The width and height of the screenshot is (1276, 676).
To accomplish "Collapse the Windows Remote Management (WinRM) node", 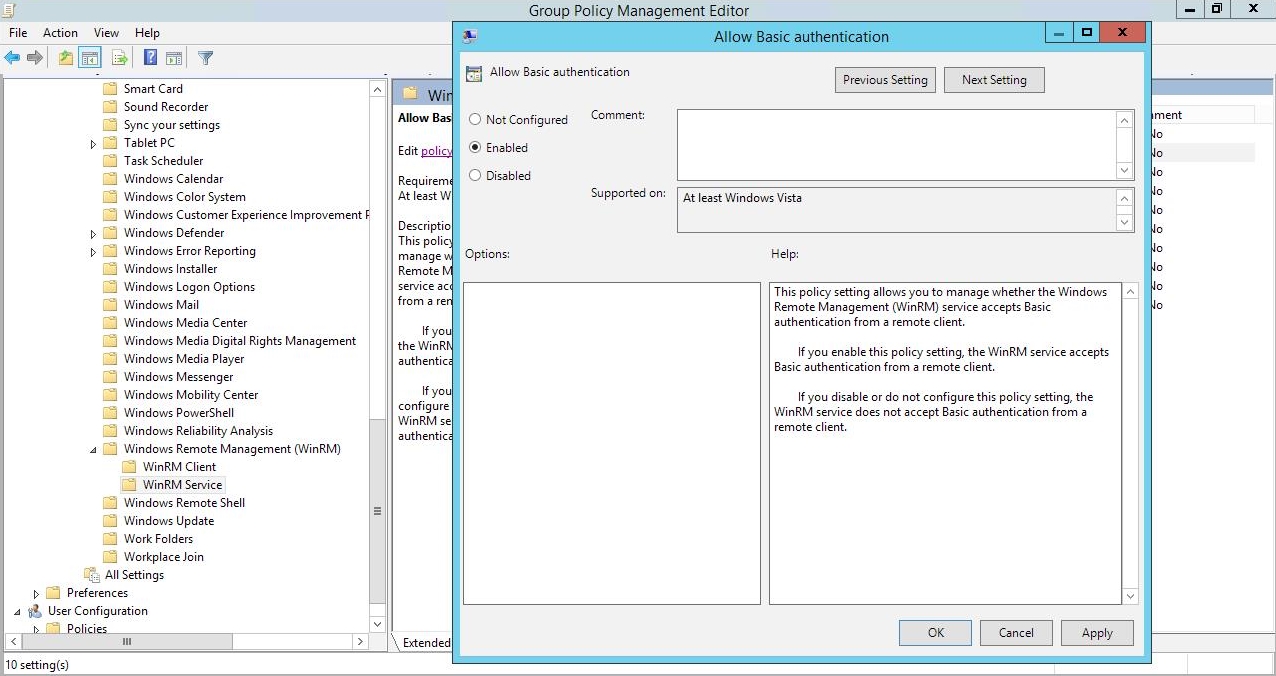I will tap(94, 450).
